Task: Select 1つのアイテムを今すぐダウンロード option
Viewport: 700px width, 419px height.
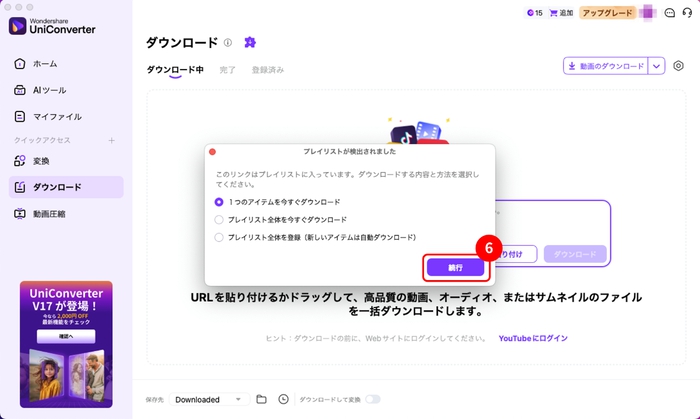Action: (220, 201)
